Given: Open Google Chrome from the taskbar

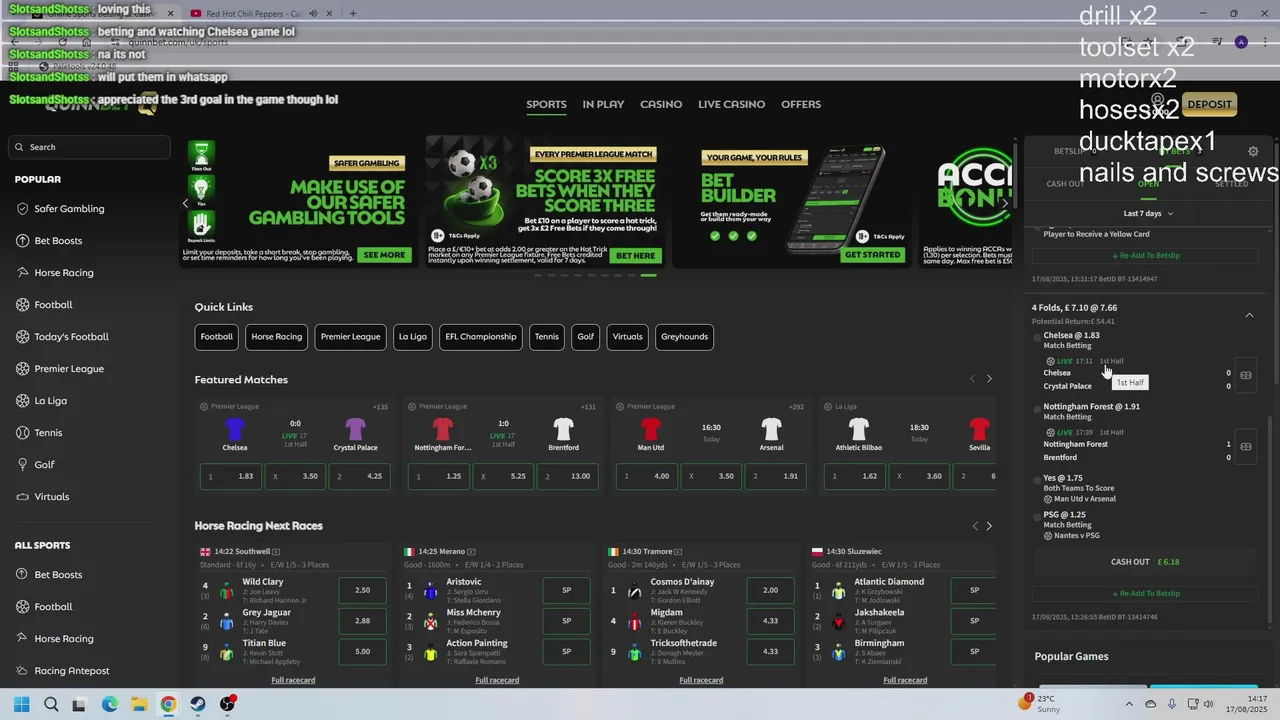Looking at the screenshot, I should (168, 704).
